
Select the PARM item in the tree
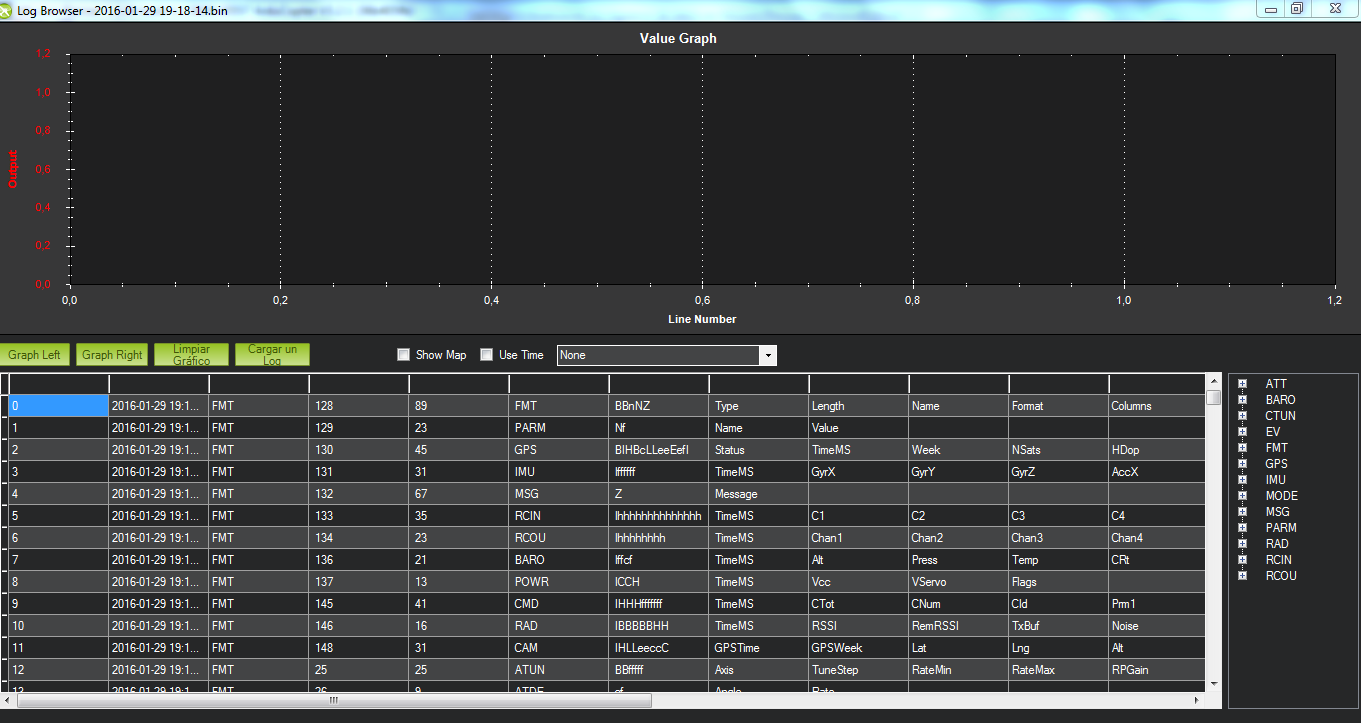(x=1280, y=528)
